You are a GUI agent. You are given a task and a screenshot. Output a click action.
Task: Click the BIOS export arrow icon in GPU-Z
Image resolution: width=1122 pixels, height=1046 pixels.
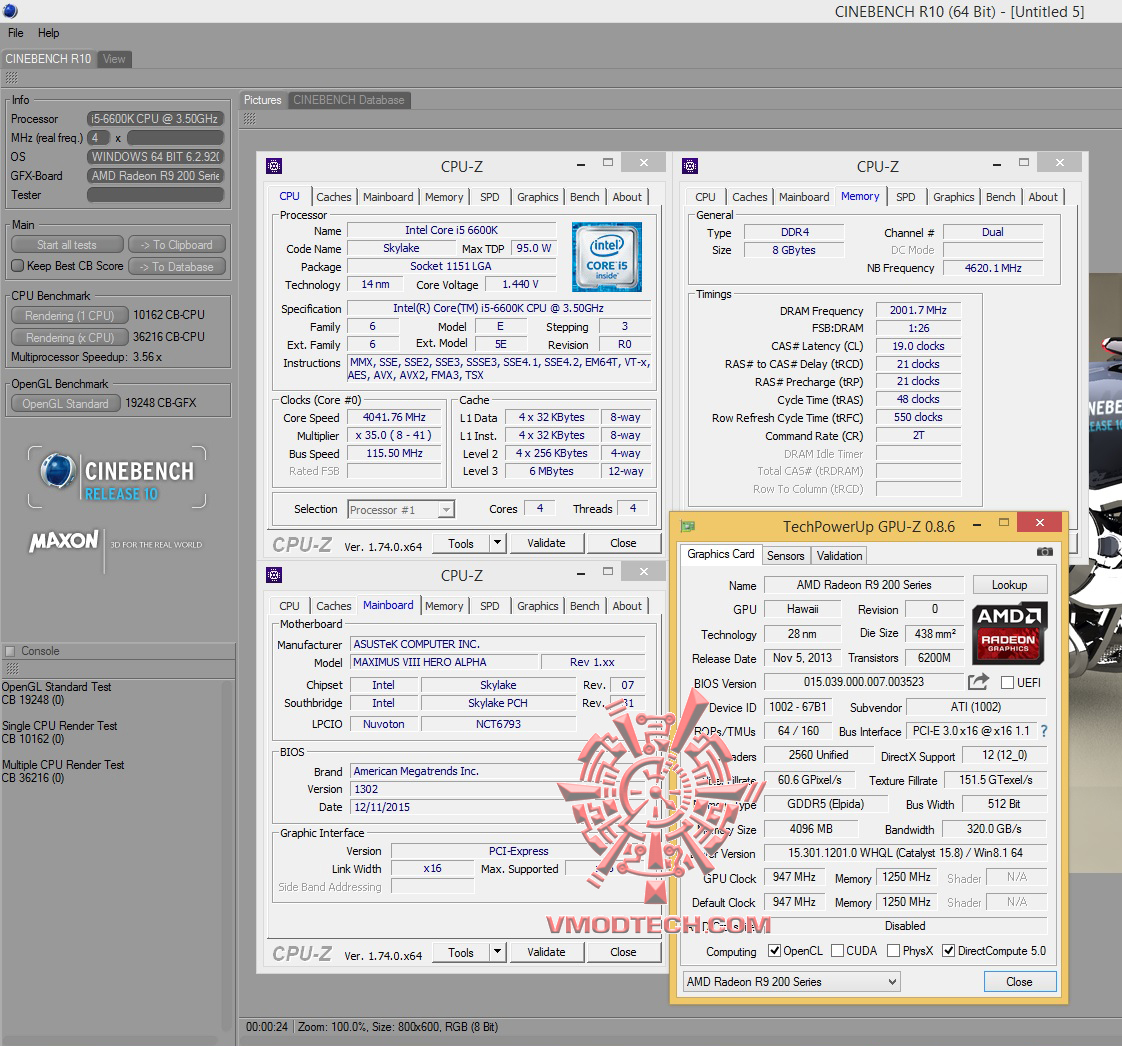978,682
